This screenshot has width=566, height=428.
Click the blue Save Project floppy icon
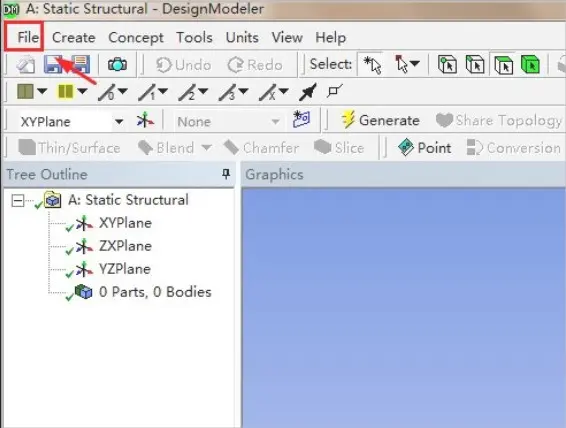[54, 64]
